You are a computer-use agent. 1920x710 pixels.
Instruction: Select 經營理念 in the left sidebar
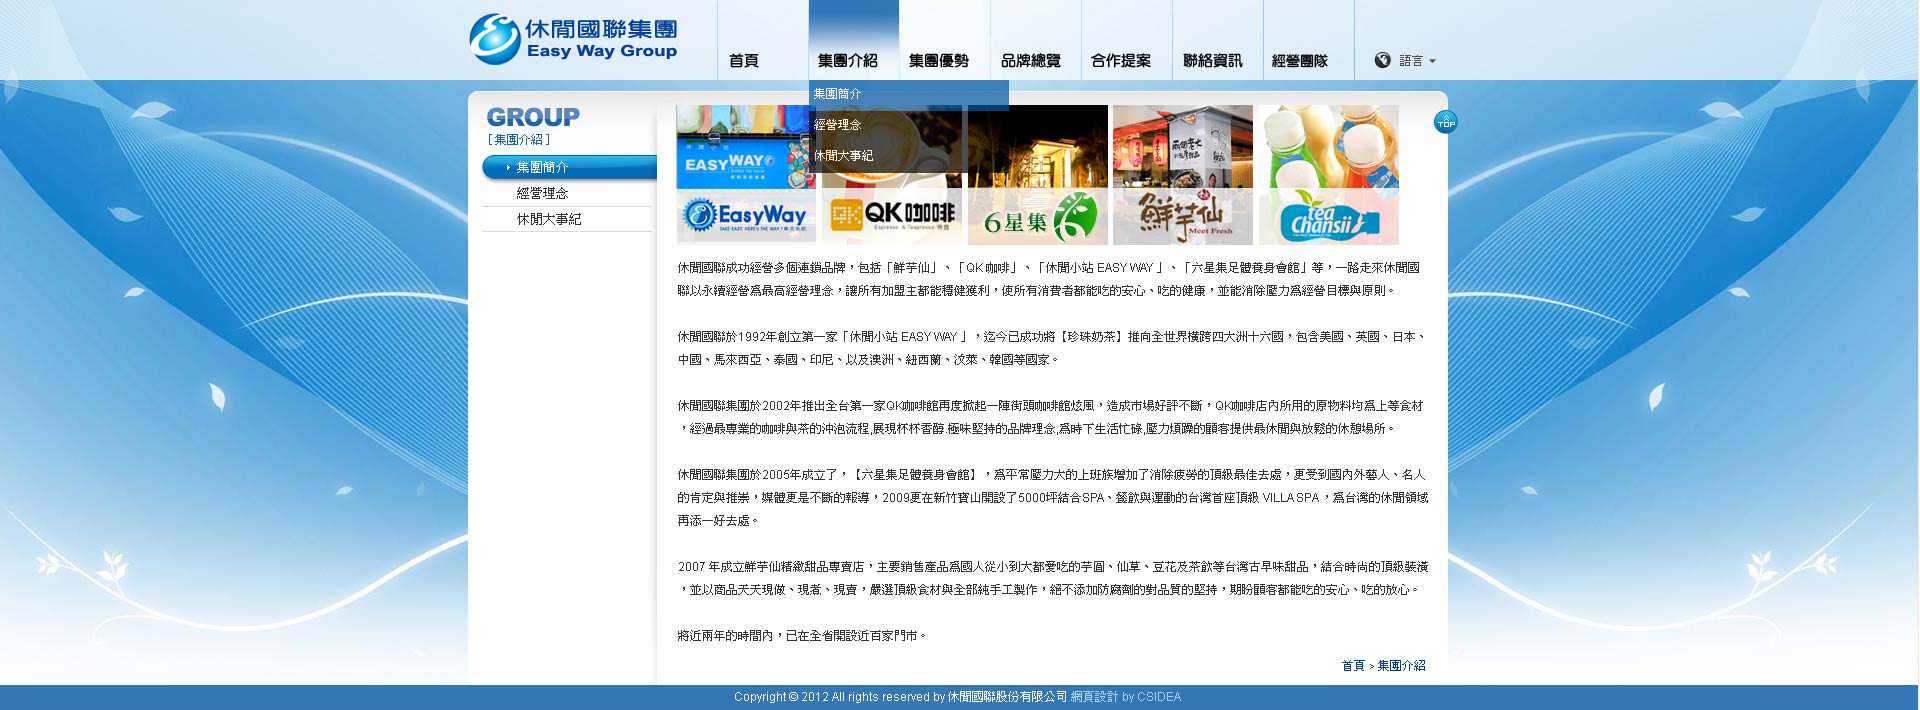pyautogui.click(x=542, y=193)
